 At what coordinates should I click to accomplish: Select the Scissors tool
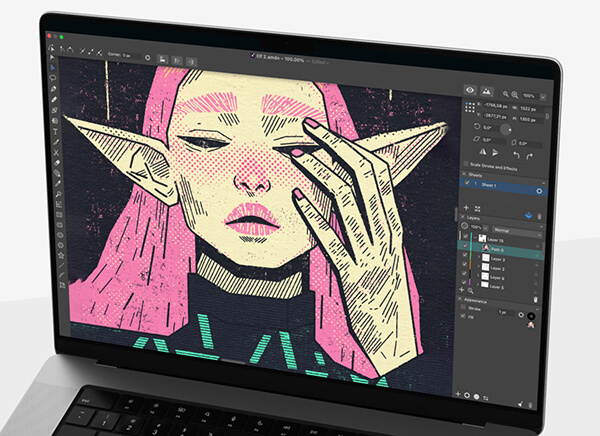56,152
